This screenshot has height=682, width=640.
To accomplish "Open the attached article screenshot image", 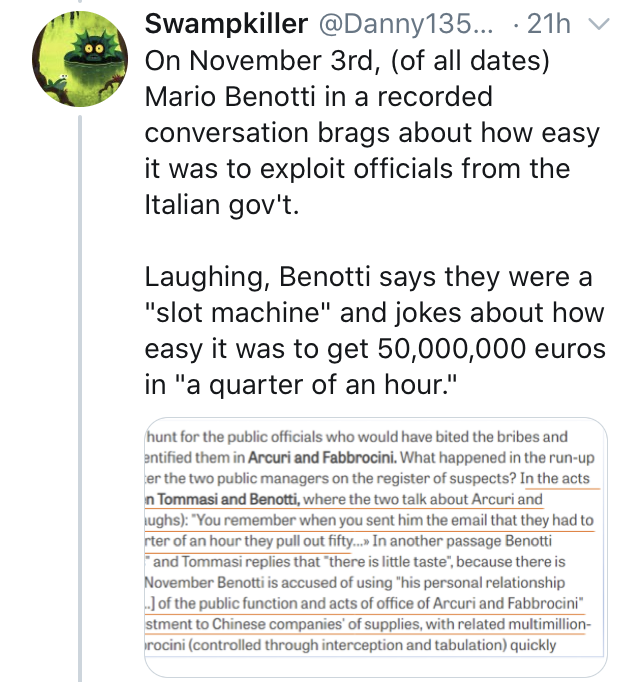I will (x=376, y=547).
